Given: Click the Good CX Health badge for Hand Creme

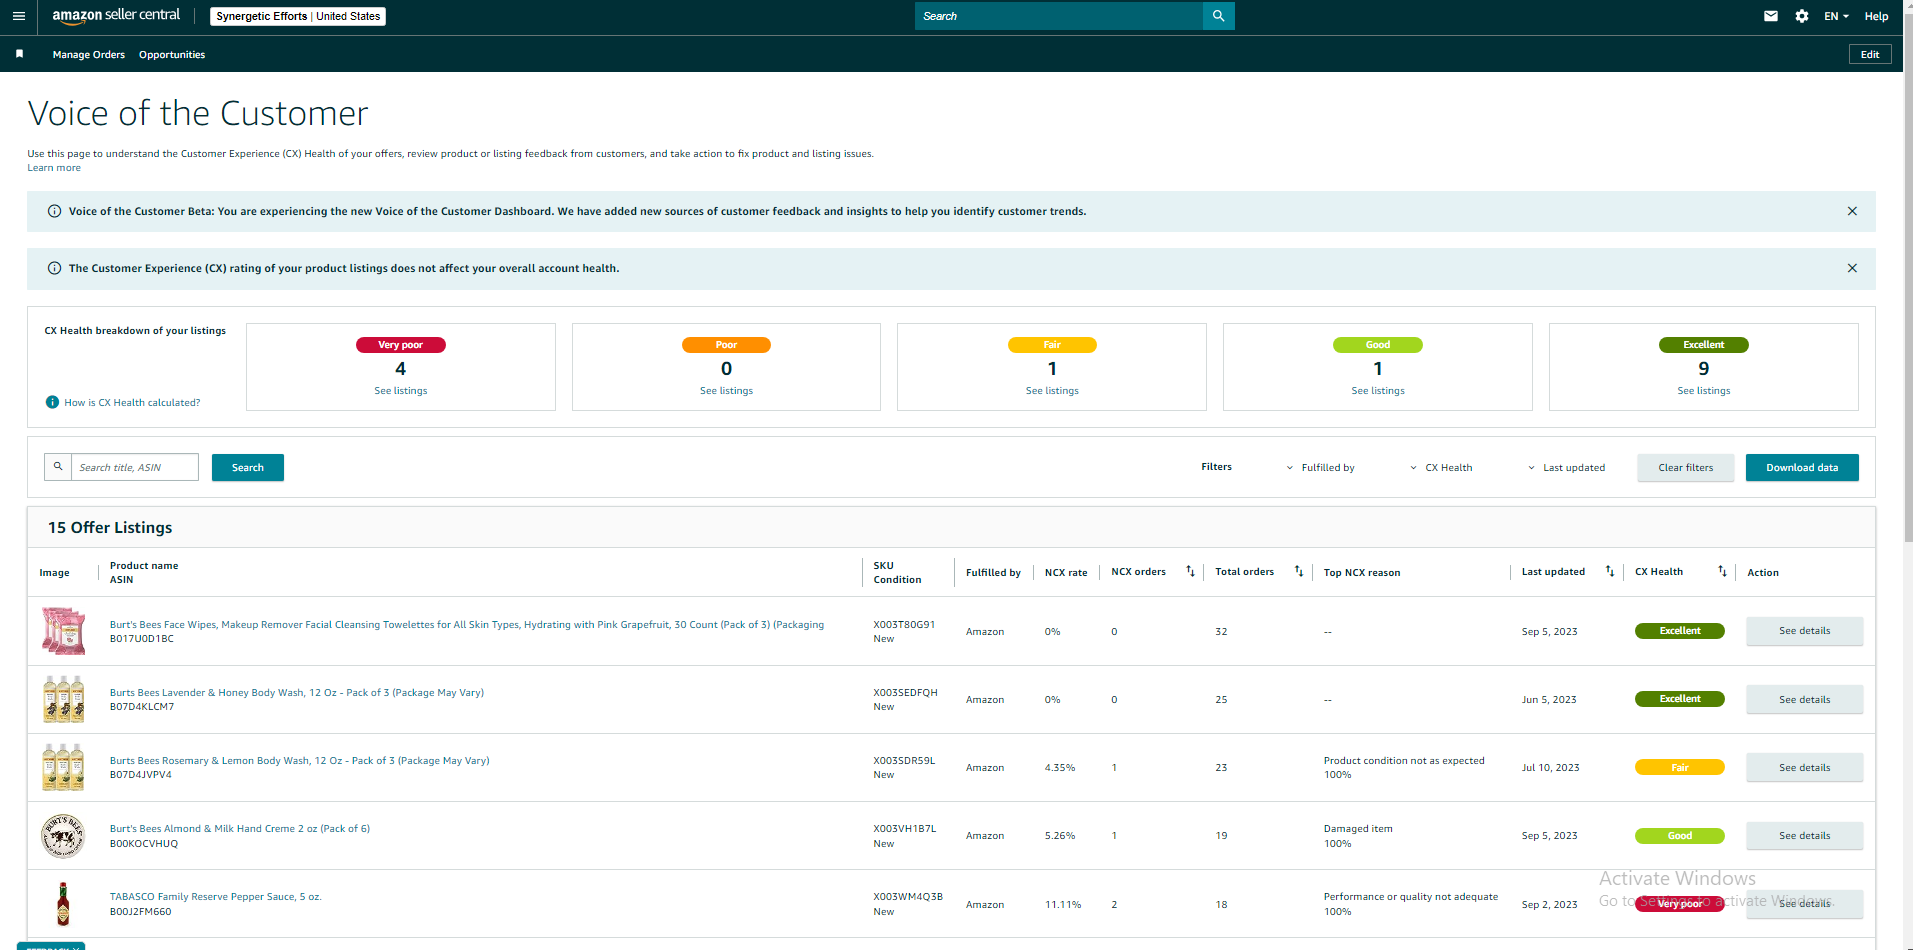Looking at the screenshot, I should pos(1680,836).
